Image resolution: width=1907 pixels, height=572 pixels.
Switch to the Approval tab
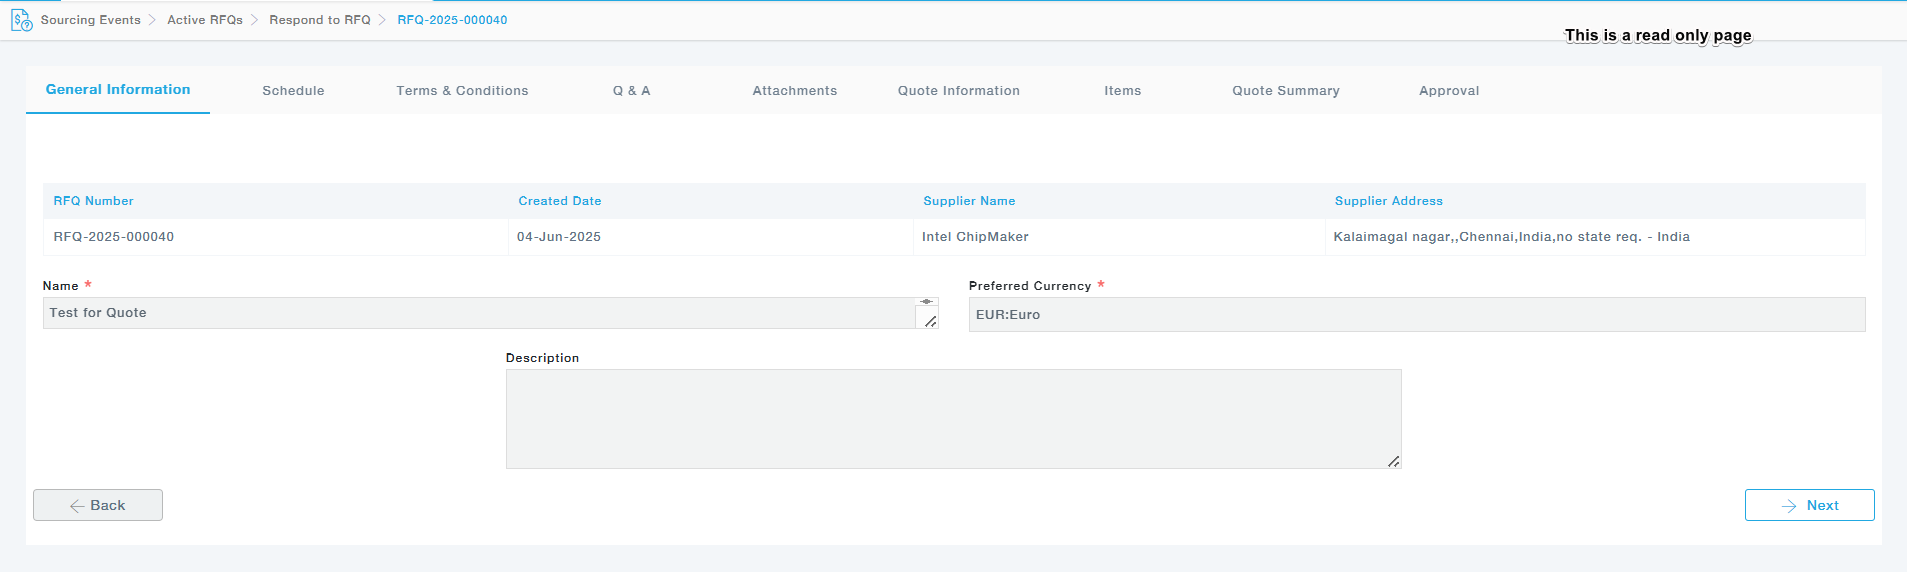coord(1448,91)
